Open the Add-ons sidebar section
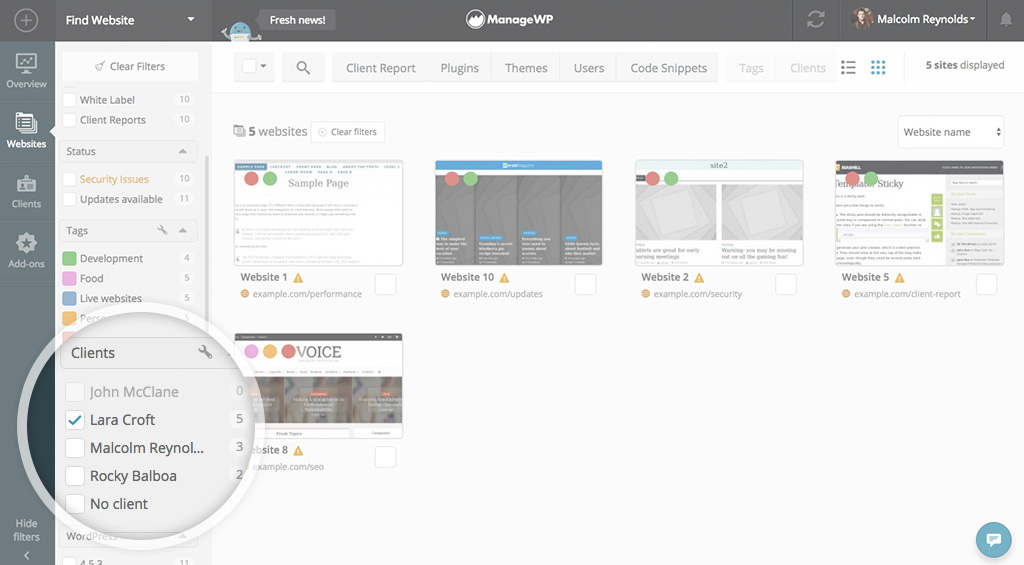Image resolution: width=1024 pixels, height=565 pixels. (27, 250)
